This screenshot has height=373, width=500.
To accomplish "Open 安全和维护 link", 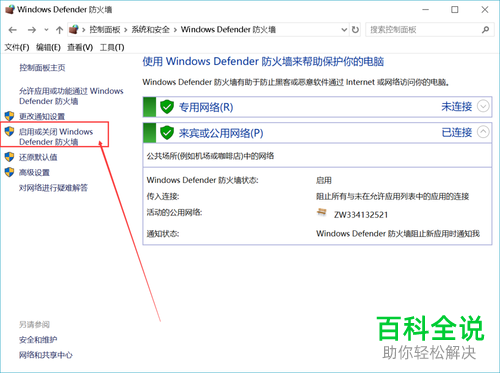I will [38, 340].
